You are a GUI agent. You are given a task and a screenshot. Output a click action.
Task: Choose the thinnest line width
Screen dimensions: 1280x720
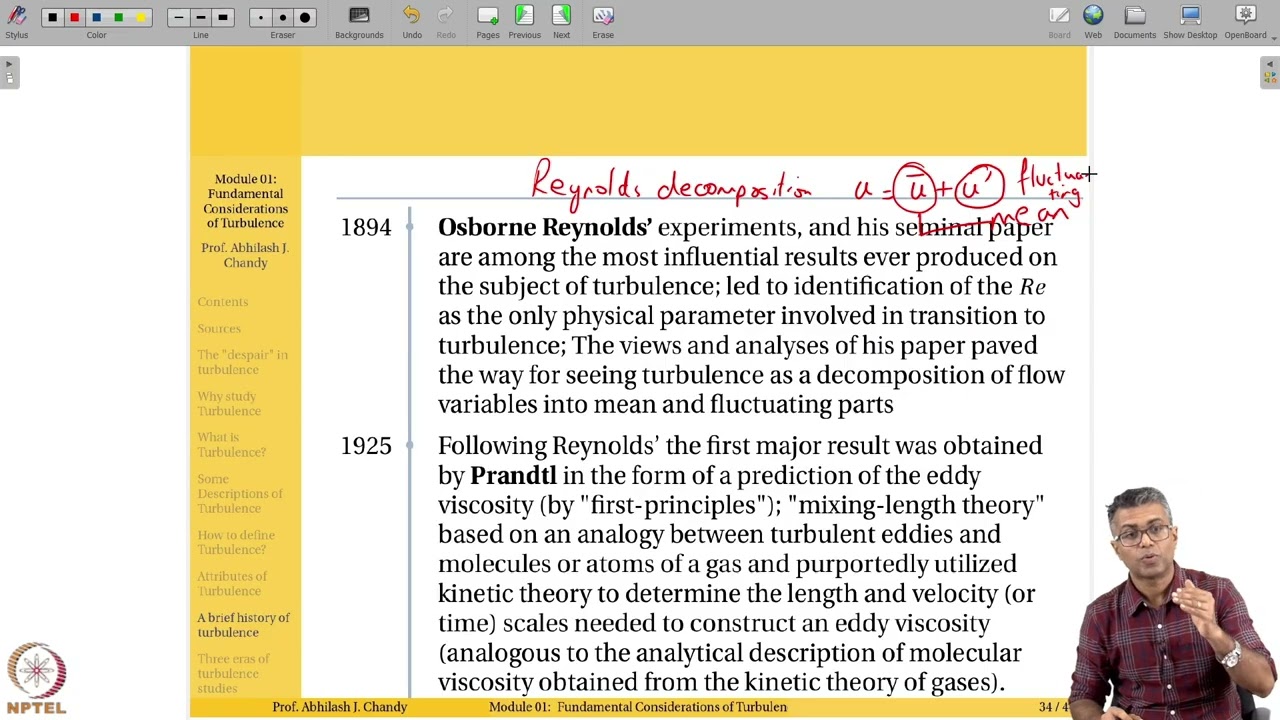(x=178, y=17)
